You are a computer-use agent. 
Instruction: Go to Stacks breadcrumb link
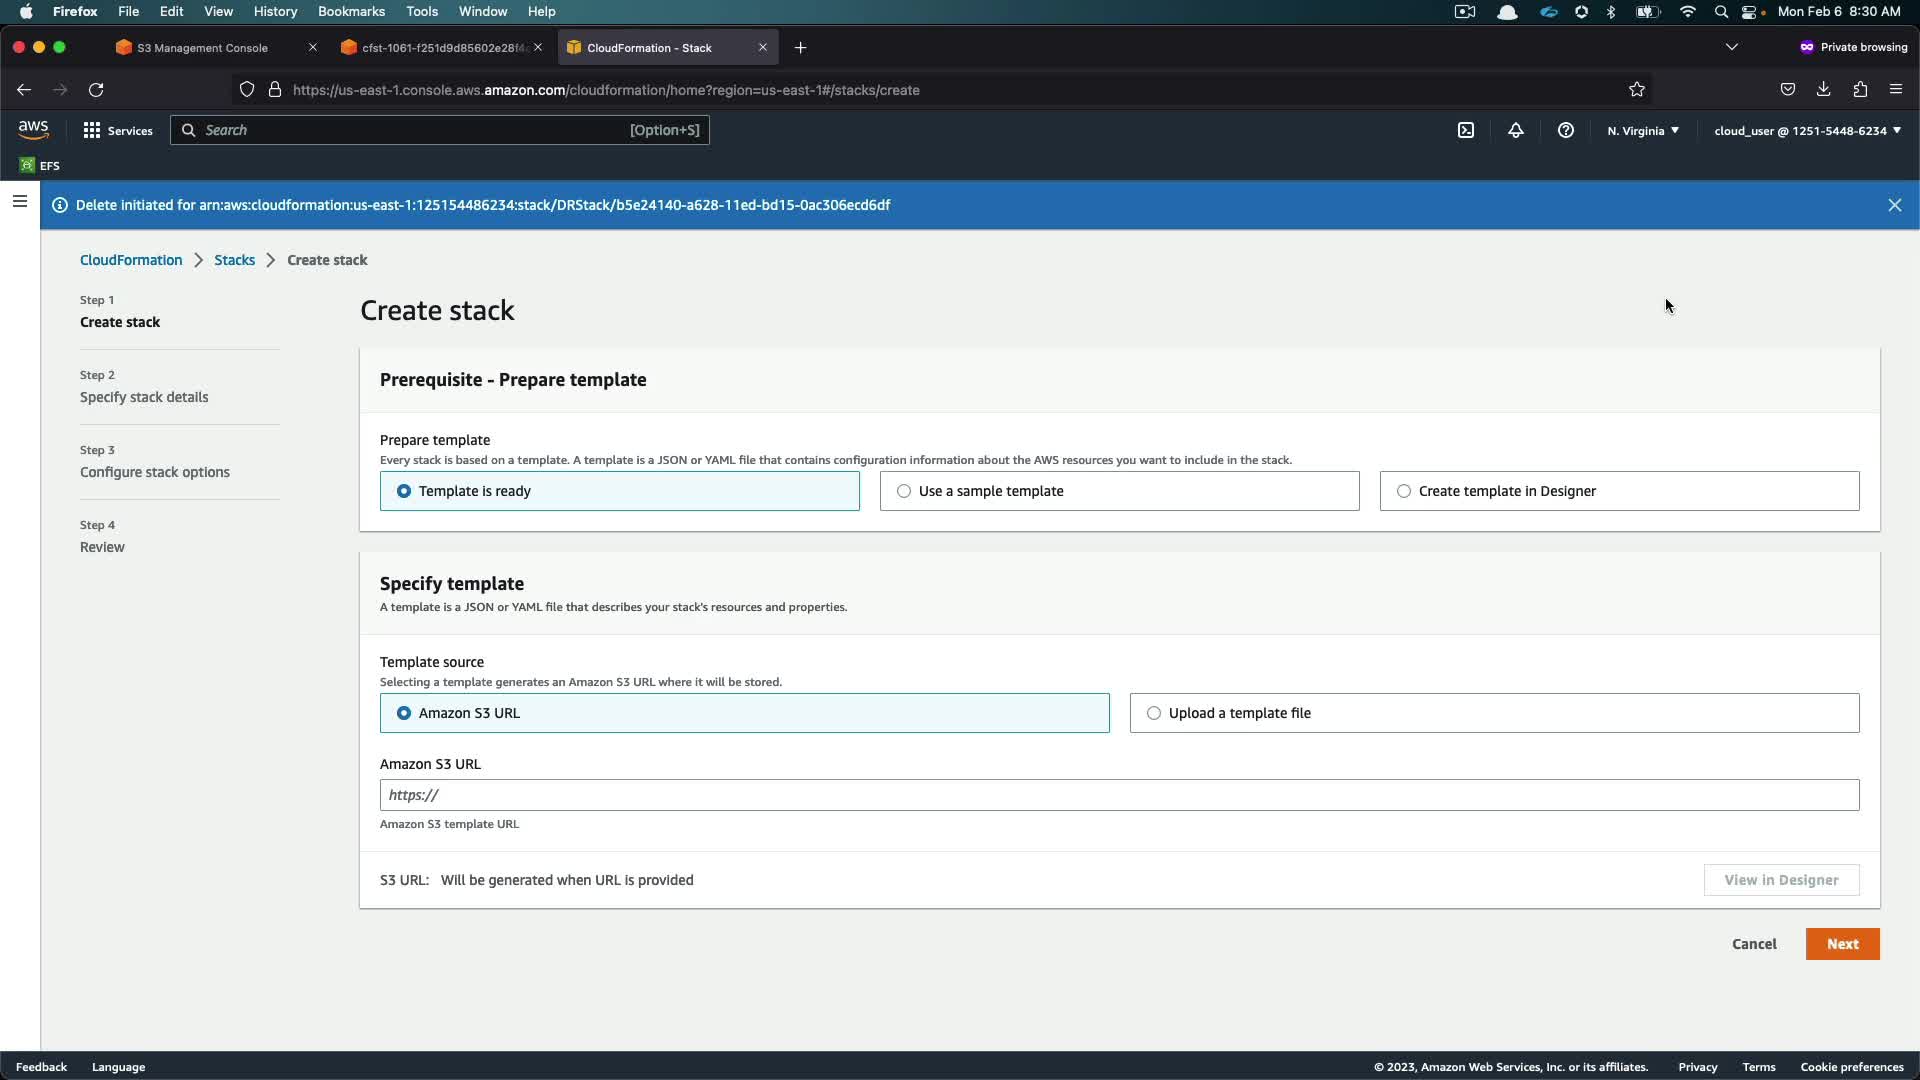(234, 260)
